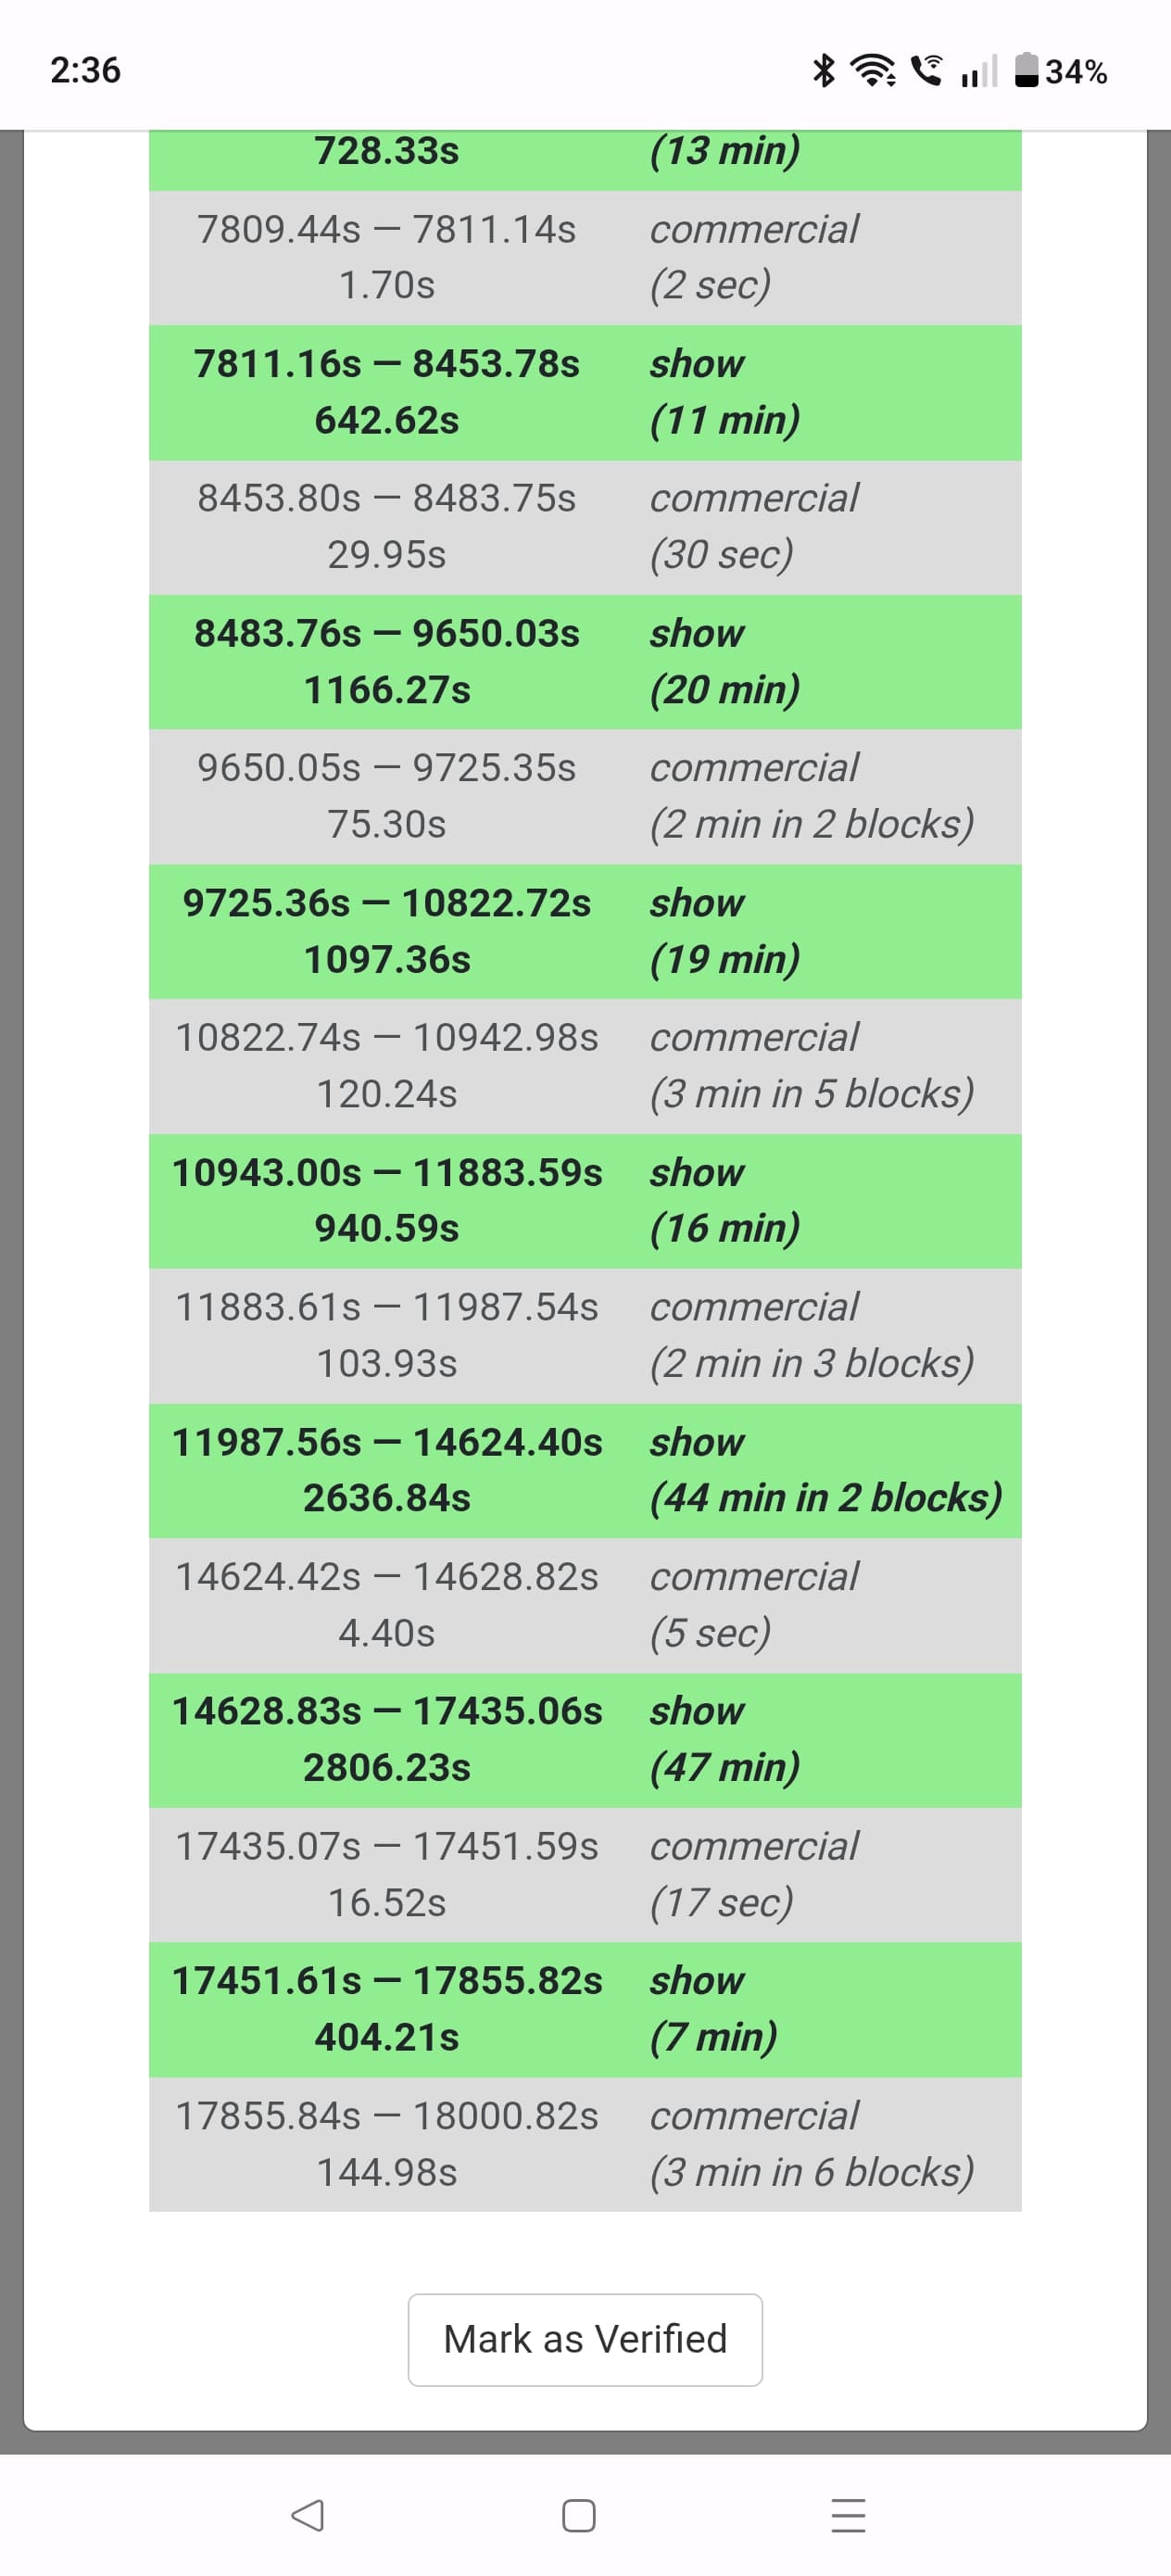The image size is (1171, 2576).
Task: Tap the cellular signal strength icon
Action: click(x=979, y=70)
